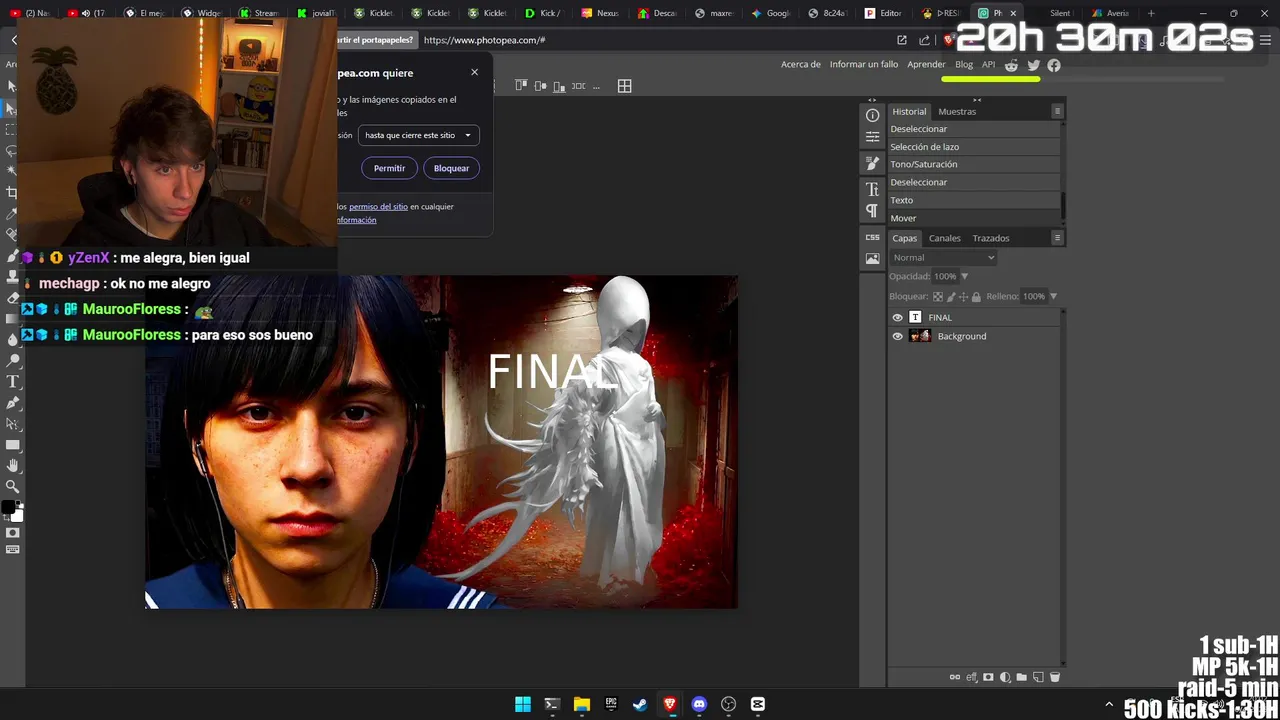Click the new folder icon in layers footer

(x=1021, y=677)
